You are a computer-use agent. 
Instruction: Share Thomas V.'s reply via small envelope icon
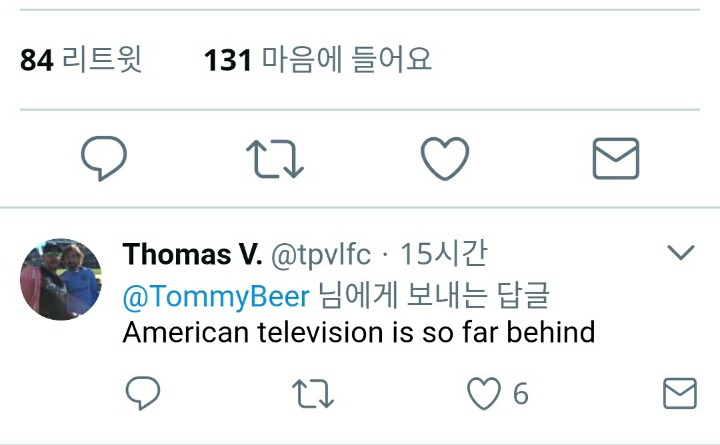click(680, 393)
